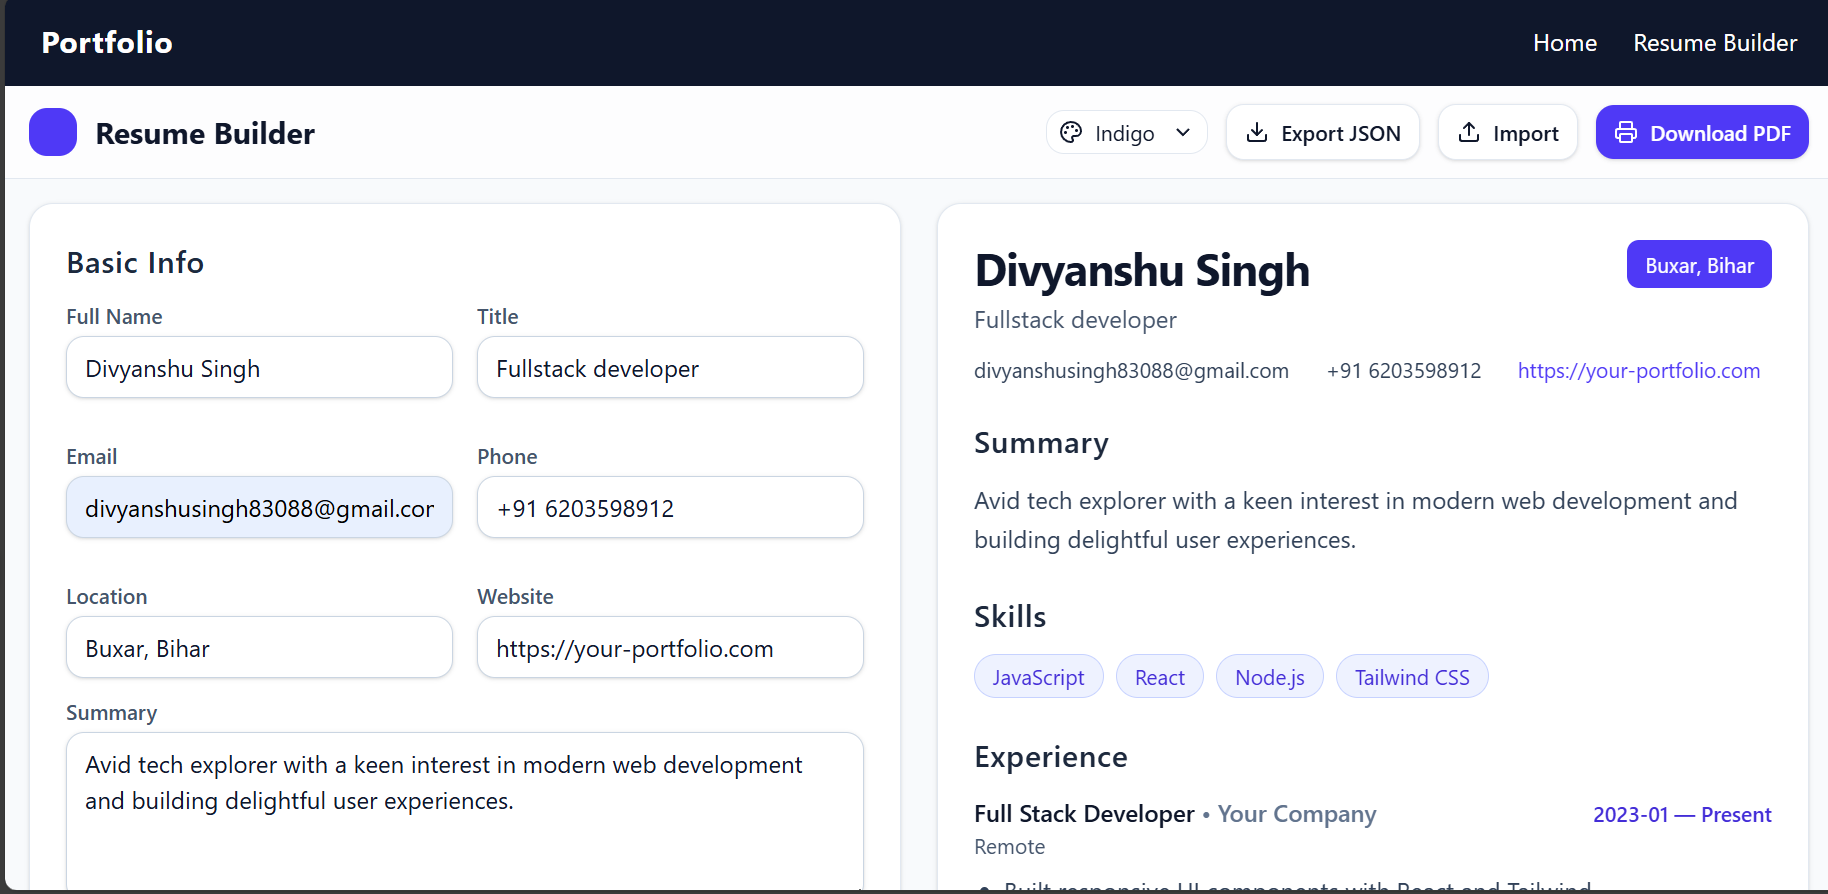This screenshot has height=894, width=1828.
Task: Open Home in the top navigation
Action: coord(1564,43)
